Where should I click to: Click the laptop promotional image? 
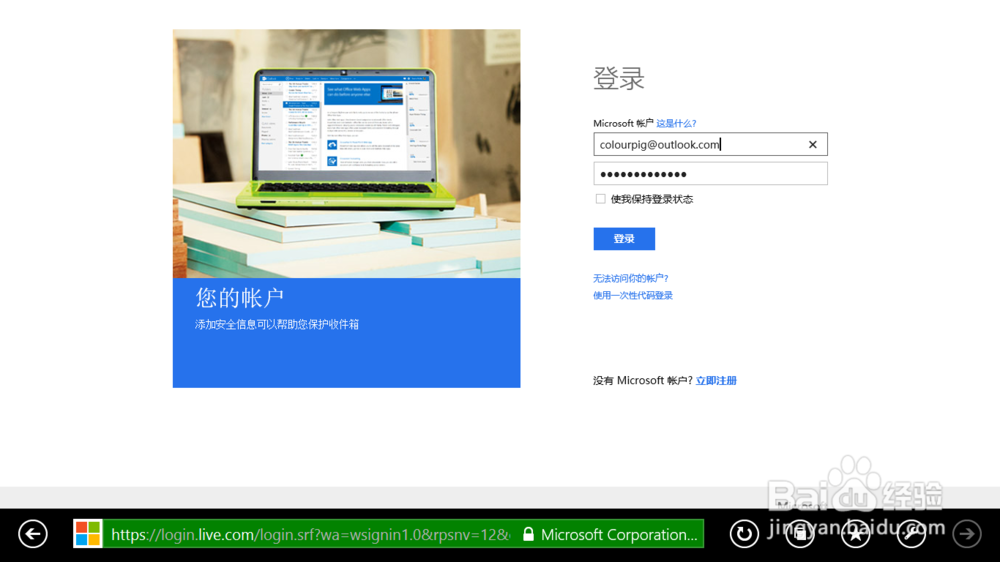click(x=346, y=153)
